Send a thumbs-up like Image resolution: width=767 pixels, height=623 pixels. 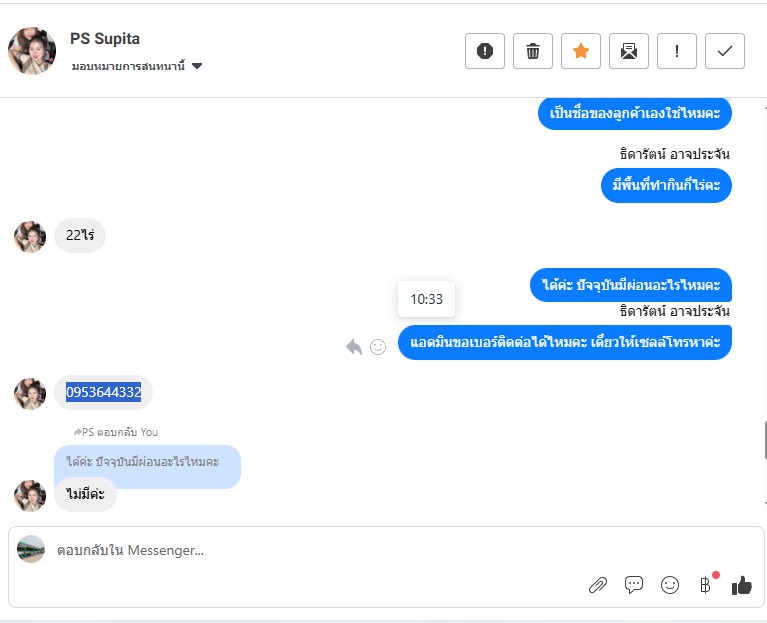pos(742,585)
